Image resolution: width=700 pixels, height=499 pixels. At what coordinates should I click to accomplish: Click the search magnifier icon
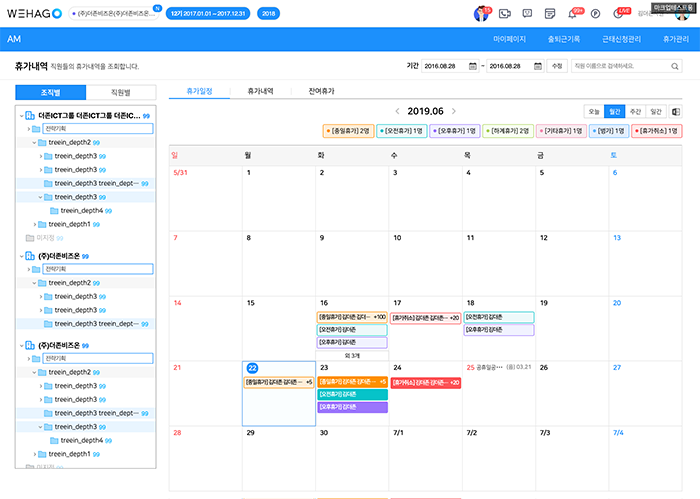pyautogui.click(x=661, y=66)
